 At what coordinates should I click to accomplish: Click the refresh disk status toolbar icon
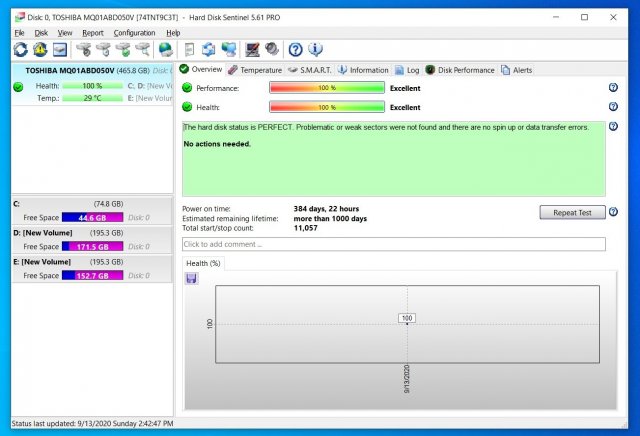click(x=20, y=49)
